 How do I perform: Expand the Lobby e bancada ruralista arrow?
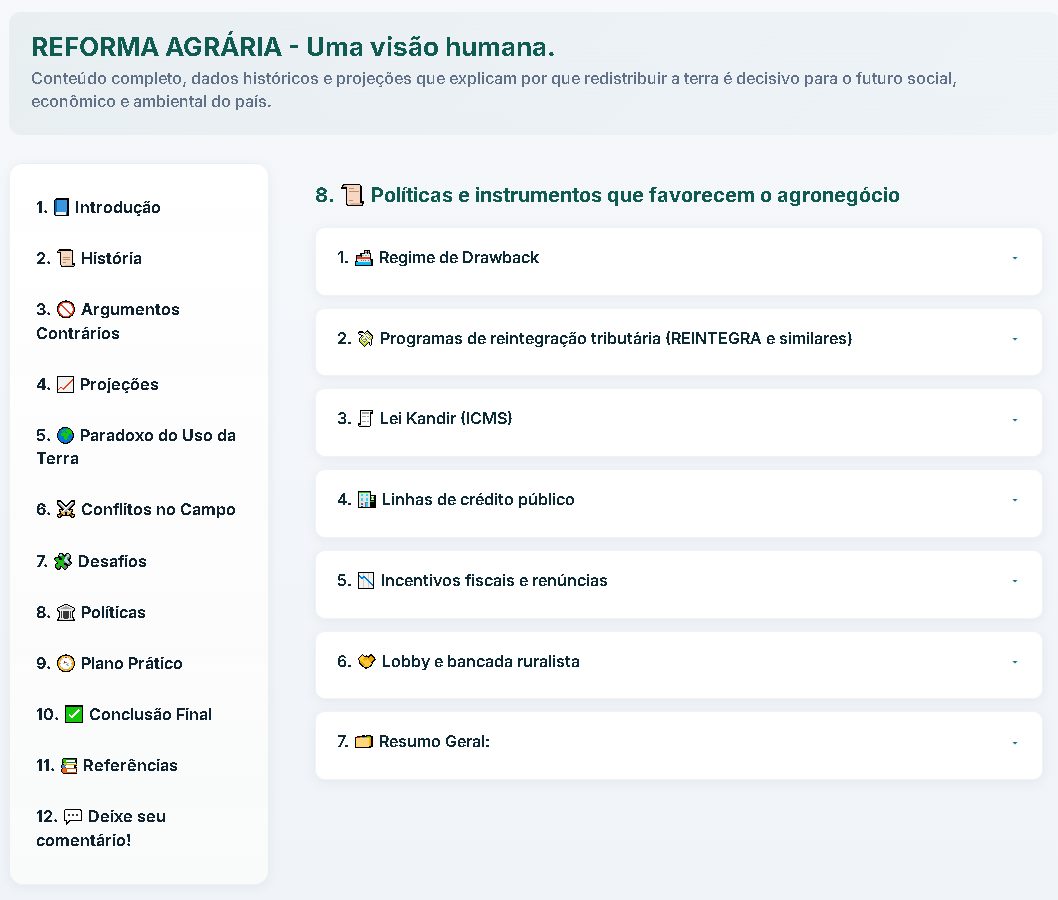click(1015, 662)
